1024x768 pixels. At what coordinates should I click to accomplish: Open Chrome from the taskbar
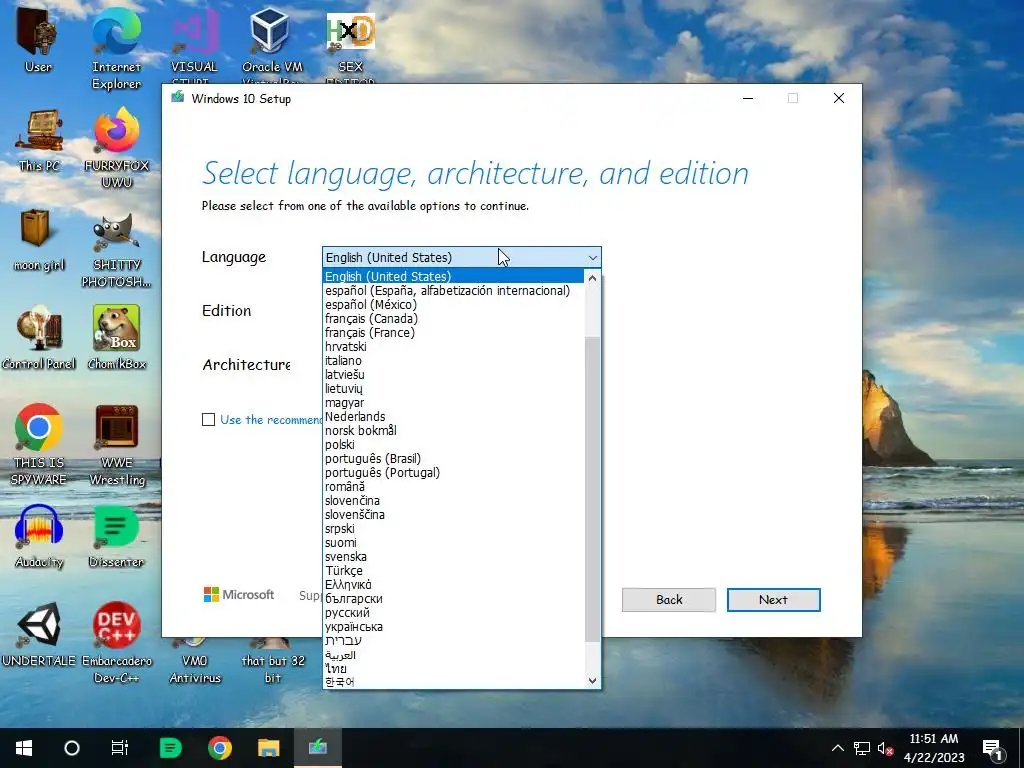coord(219,748)
